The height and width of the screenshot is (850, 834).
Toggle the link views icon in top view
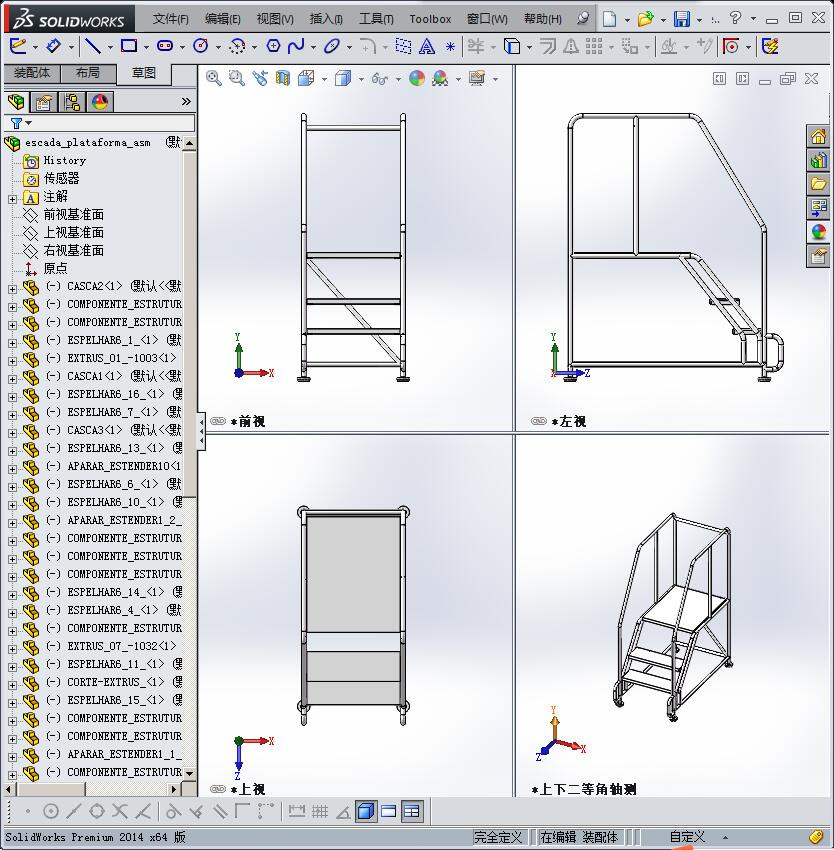pos(217,789)
